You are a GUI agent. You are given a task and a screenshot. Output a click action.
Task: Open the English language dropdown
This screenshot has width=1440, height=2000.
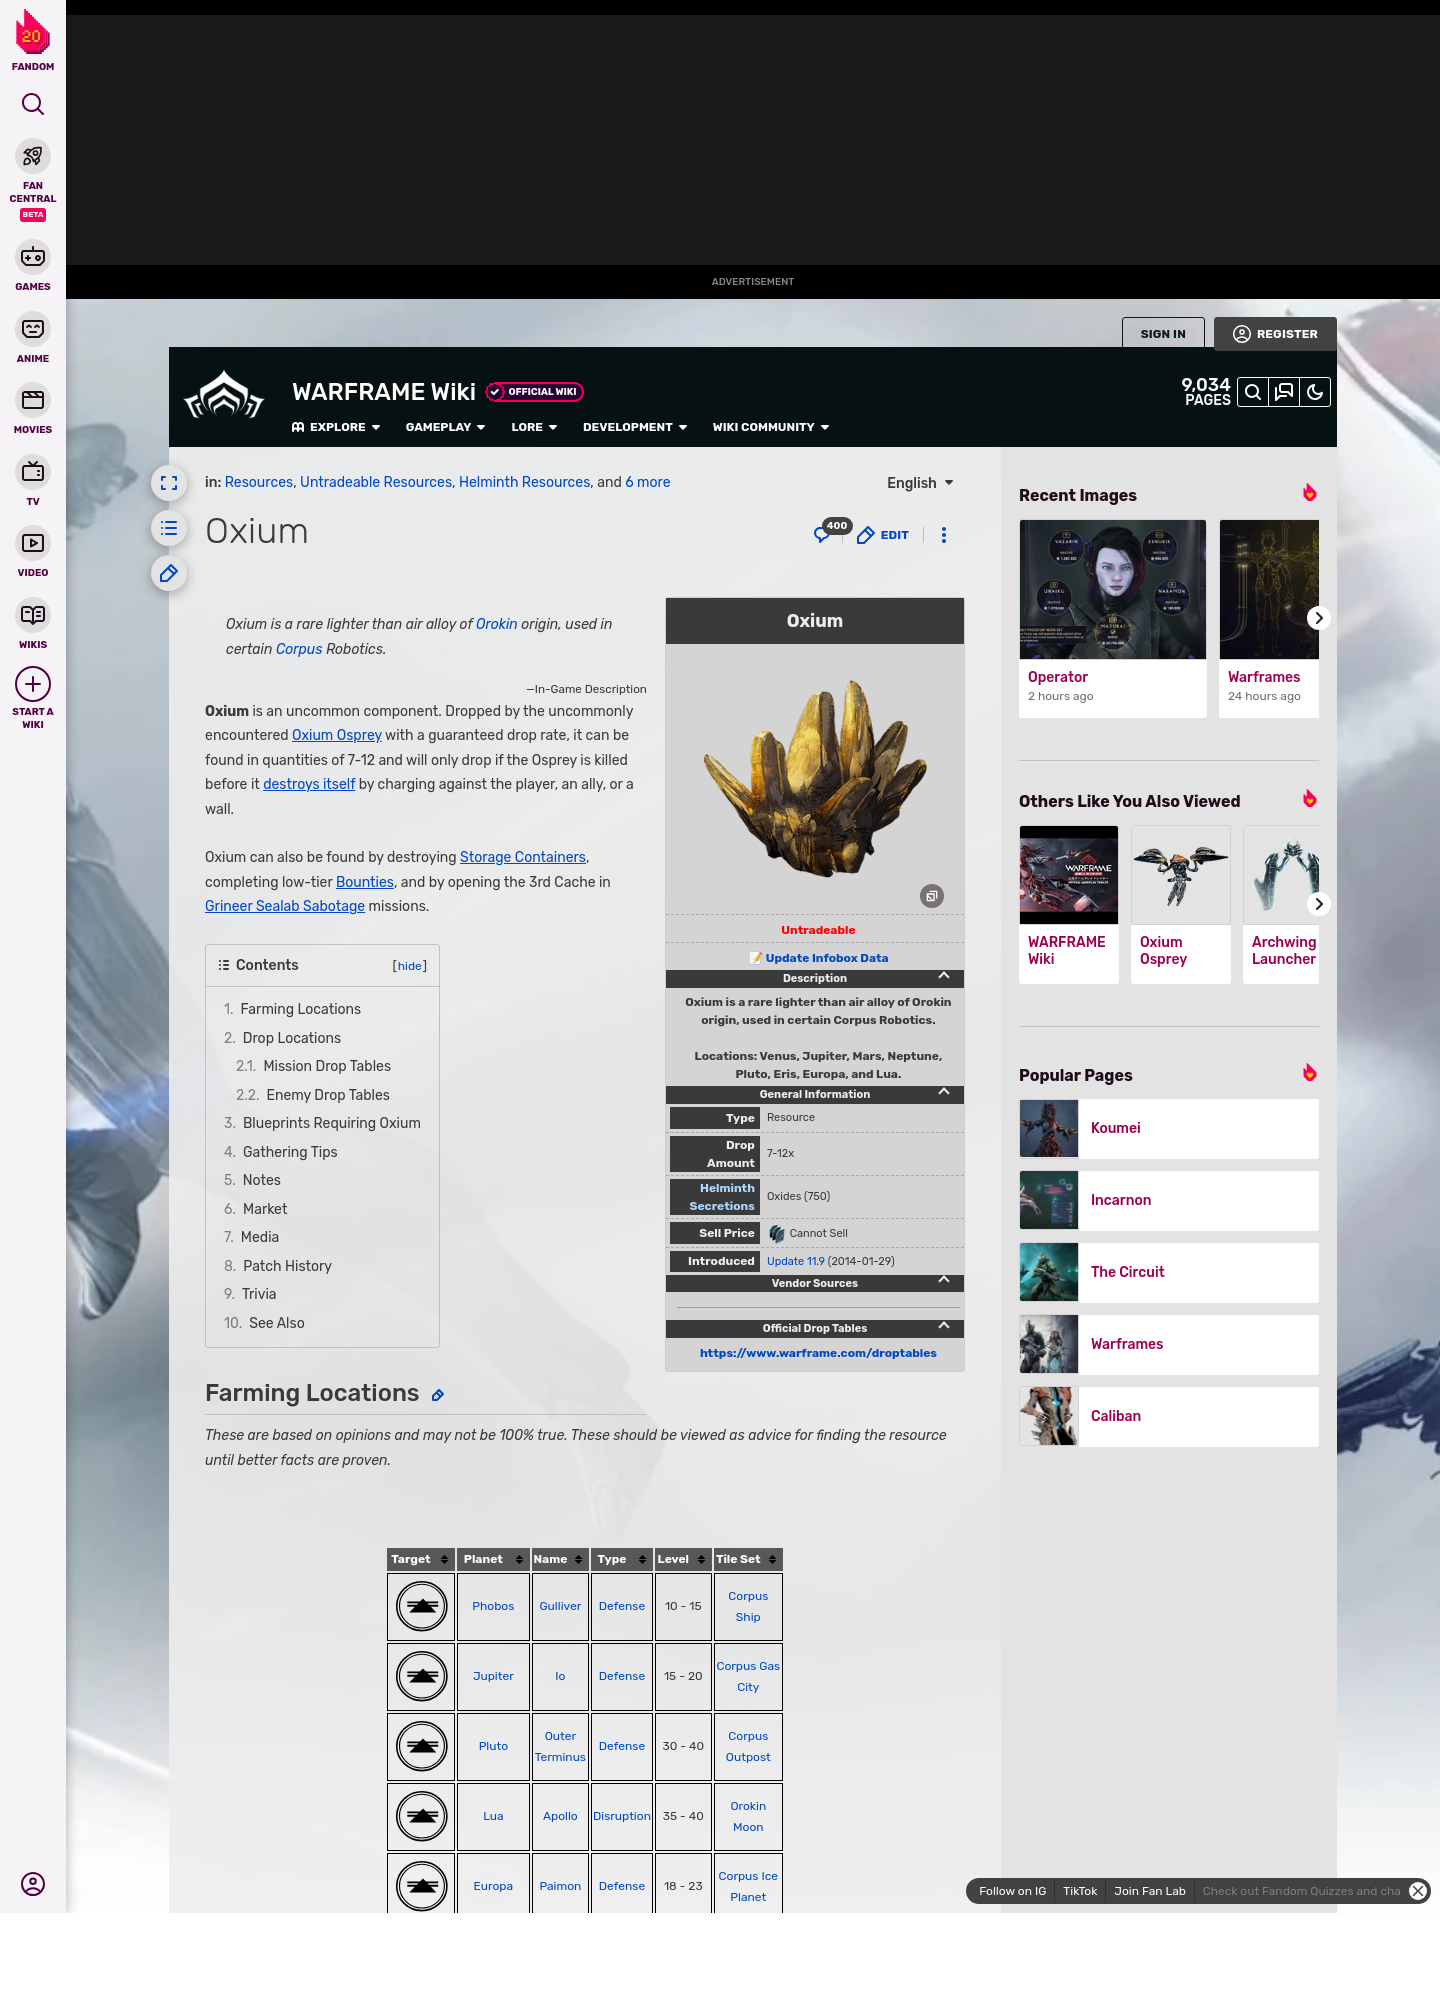pyautogui.click(x=920, y=483)
